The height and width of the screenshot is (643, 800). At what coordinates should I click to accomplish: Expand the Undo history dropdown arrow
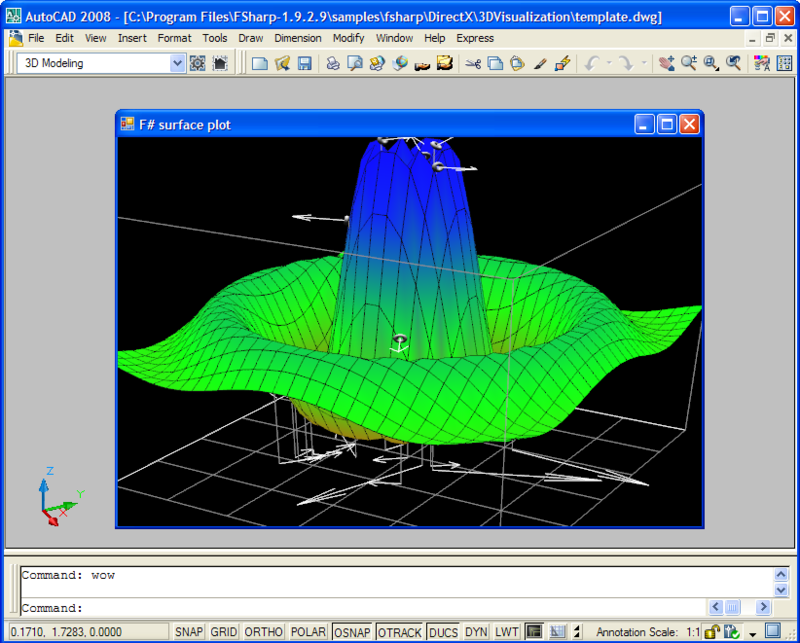point(608,63)
